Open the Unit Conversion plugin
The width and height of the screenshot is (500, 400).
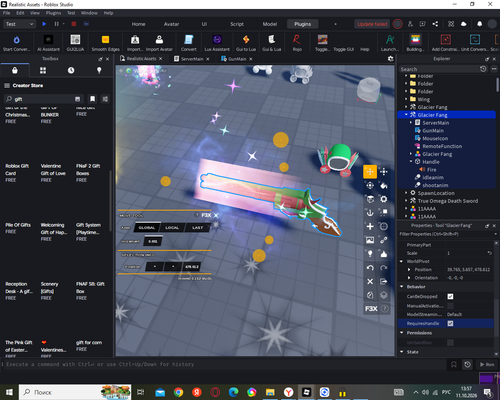pos(475,43)
